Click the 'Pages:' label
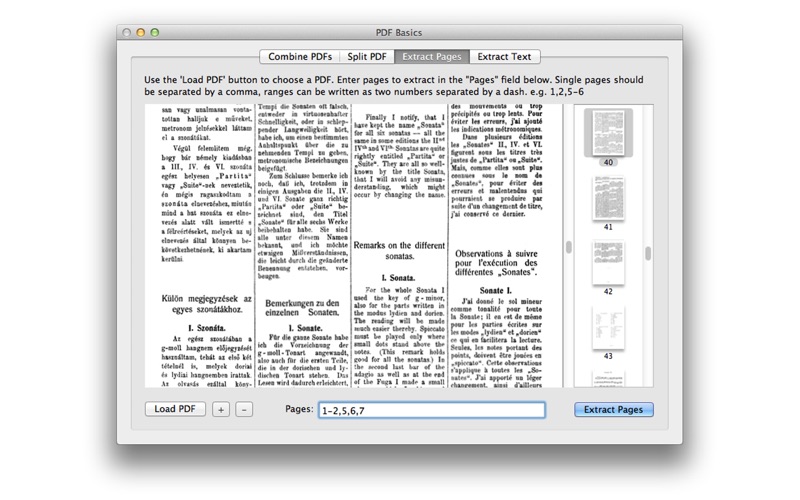800x500 pixels. (299, 409)
